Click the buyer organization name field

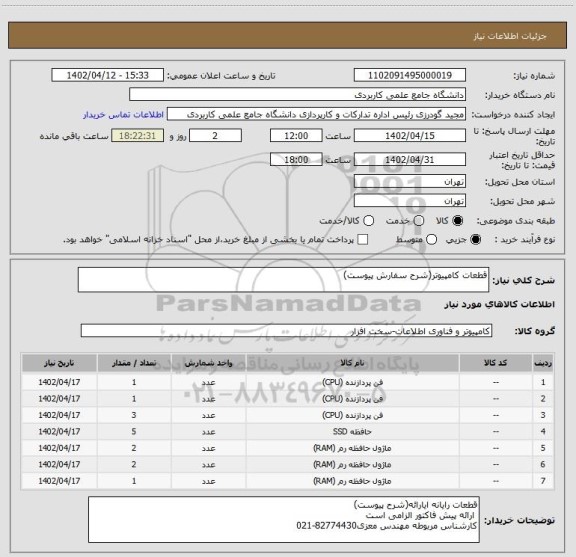coord(298,95)
